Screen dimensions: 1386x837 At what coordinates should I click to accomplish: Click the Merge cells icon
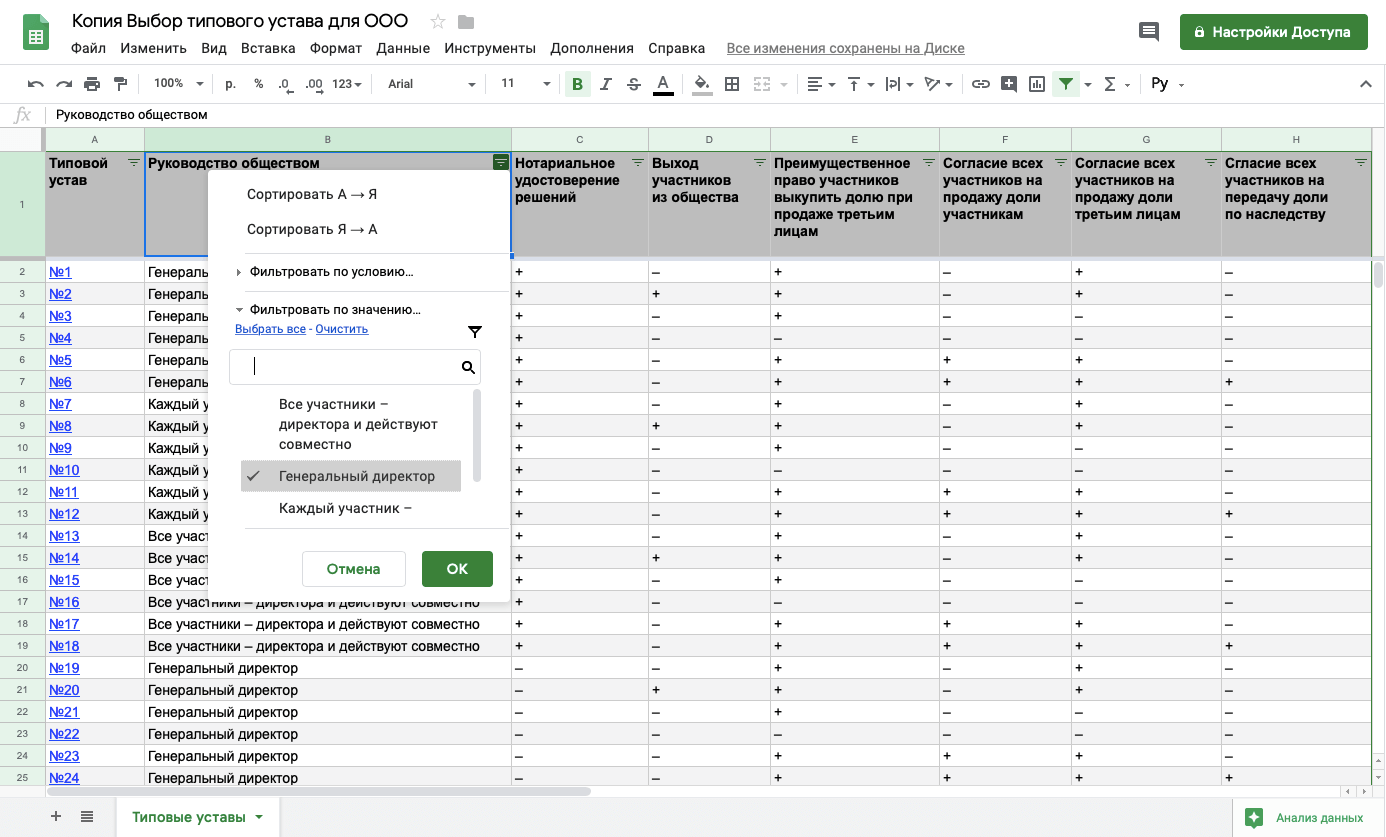[x=762, y=84]
